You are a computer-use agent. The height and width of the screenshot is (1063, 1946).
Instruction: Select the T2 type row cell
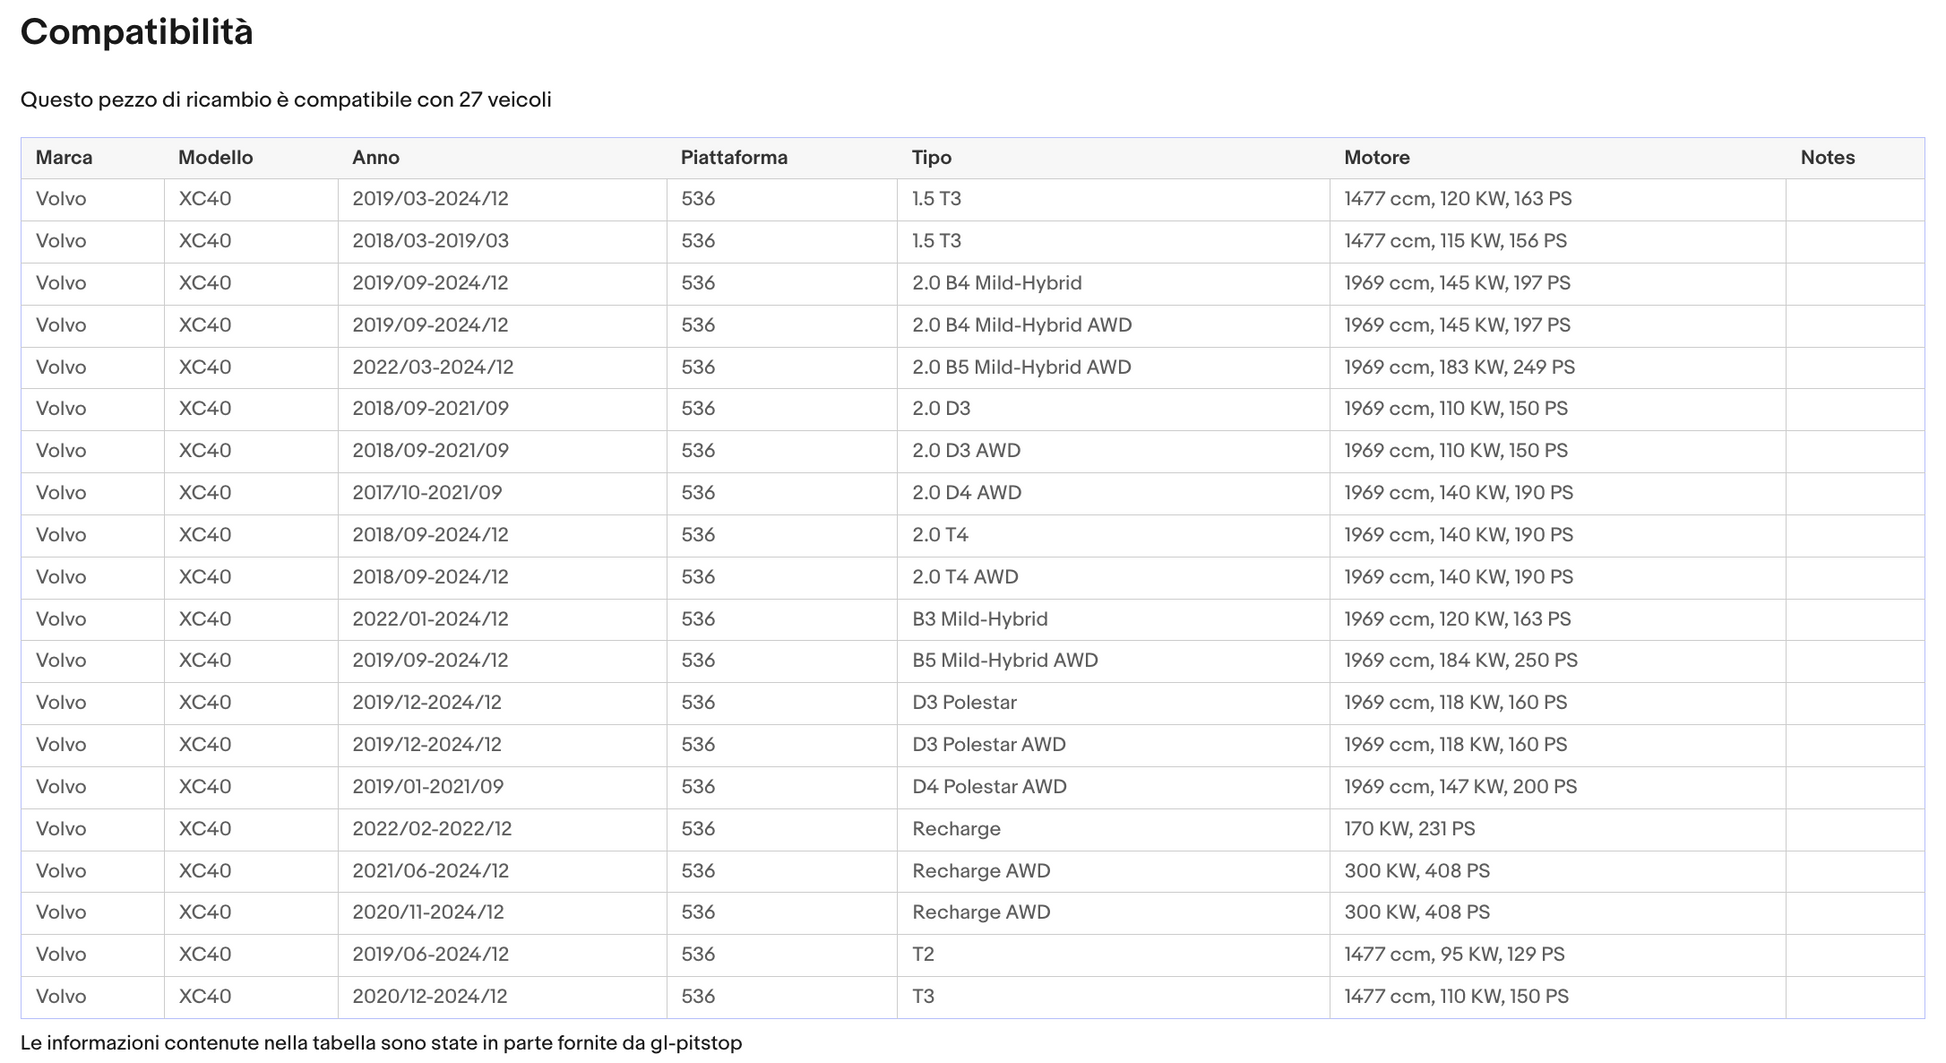click(x=923, y=955)
